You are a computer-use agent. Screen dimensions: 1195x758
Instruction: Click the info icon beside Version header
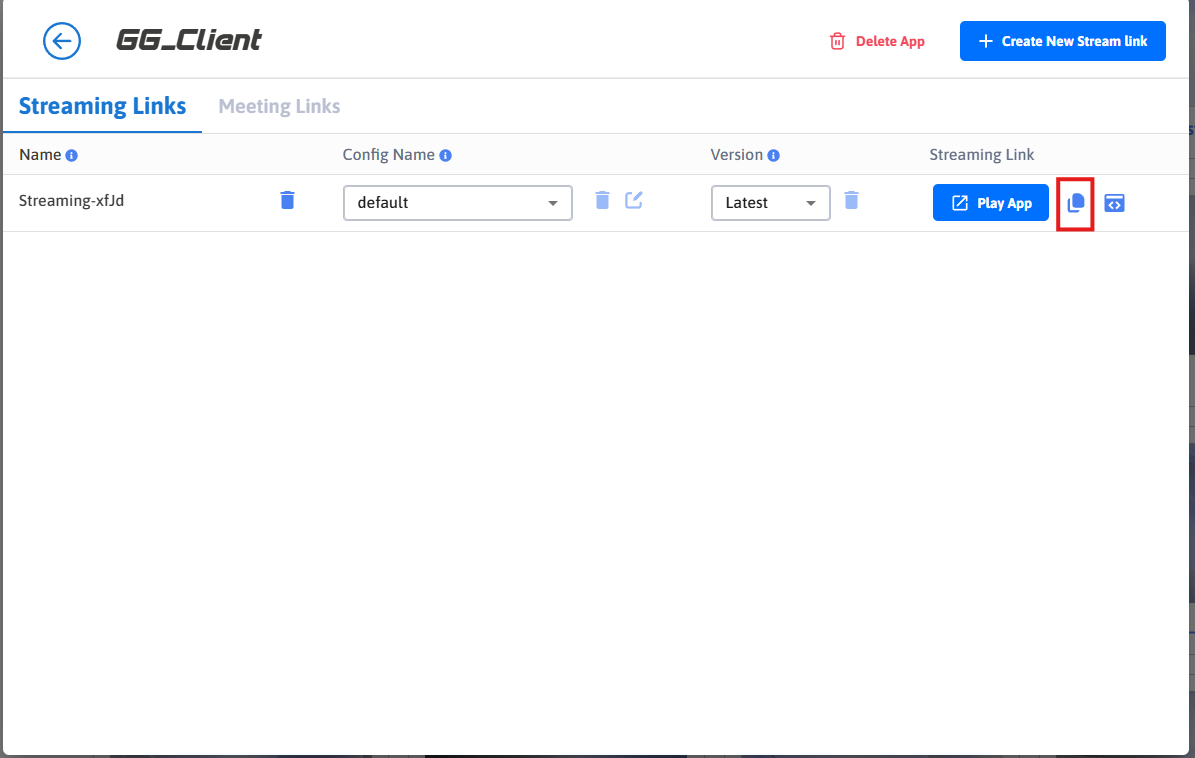point(774,156)
